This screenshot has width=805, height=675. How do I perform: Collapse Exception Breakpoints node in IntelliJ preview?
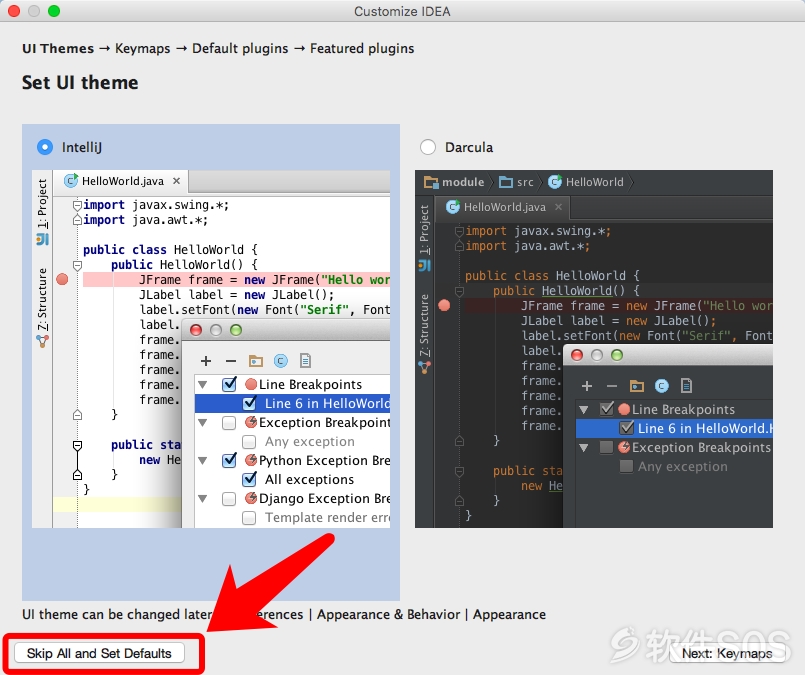point(203,422)
